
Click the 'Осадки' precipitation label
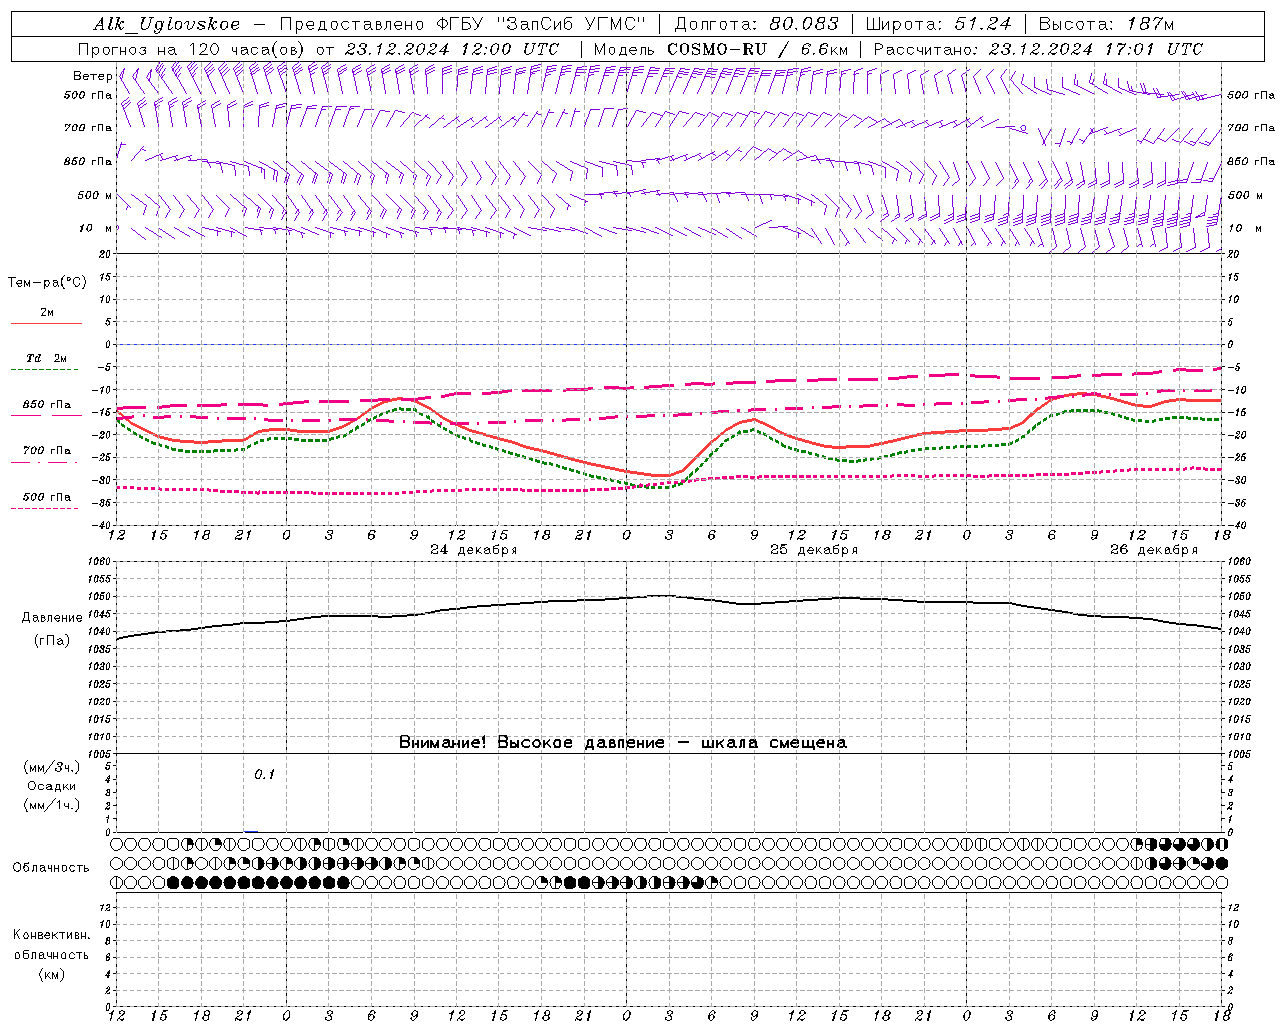tap(52, 786)
